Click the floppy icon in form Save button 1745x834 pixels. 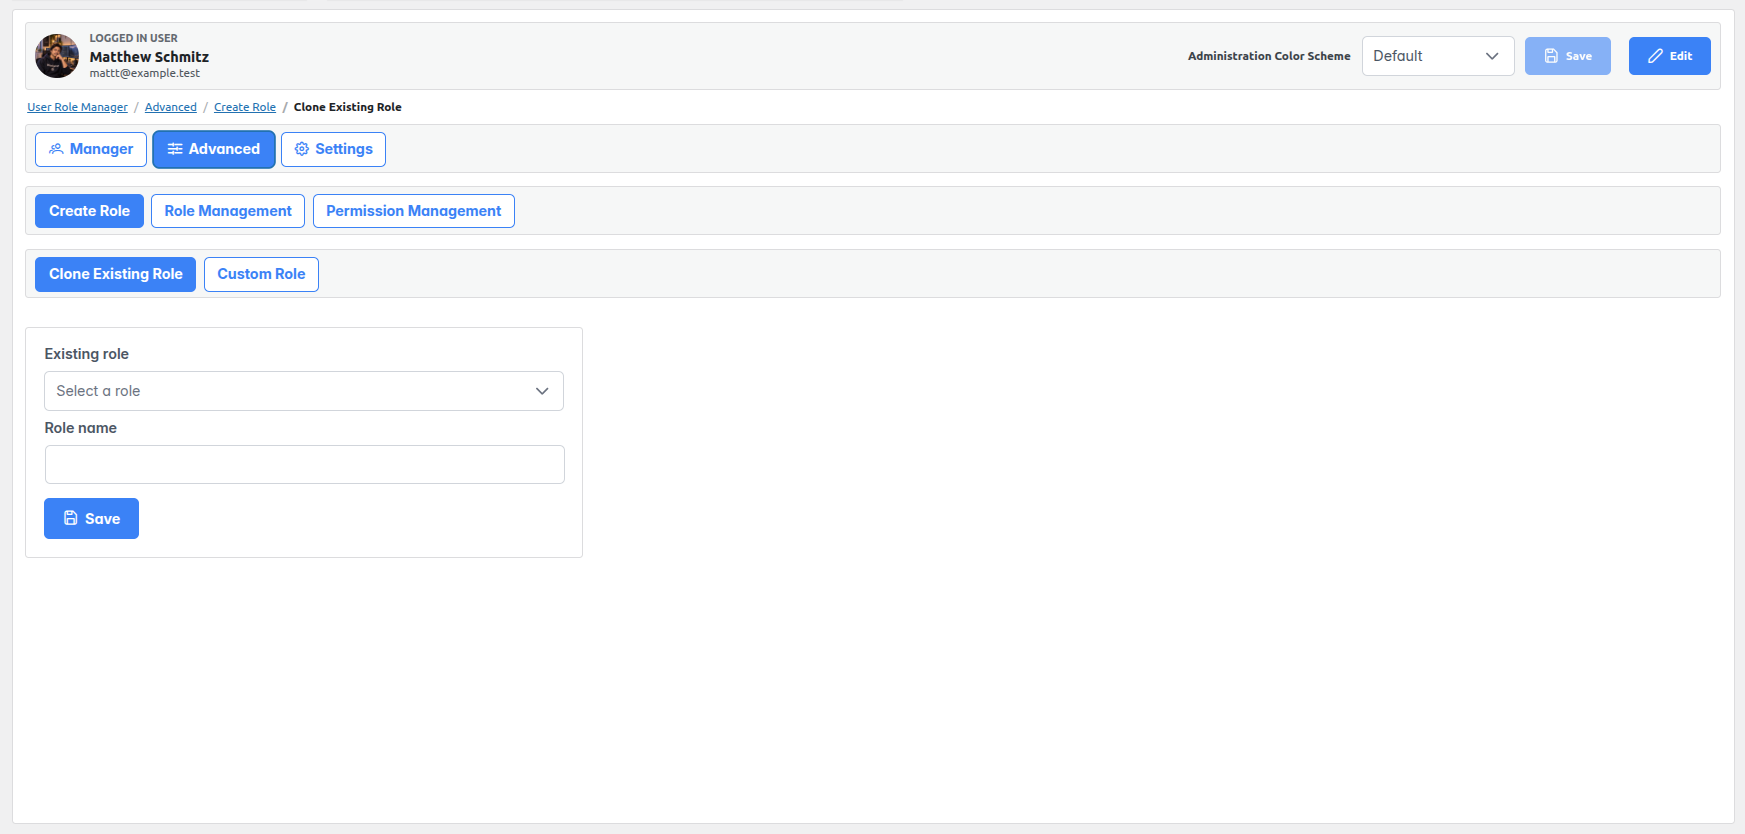tap(71, 518)
